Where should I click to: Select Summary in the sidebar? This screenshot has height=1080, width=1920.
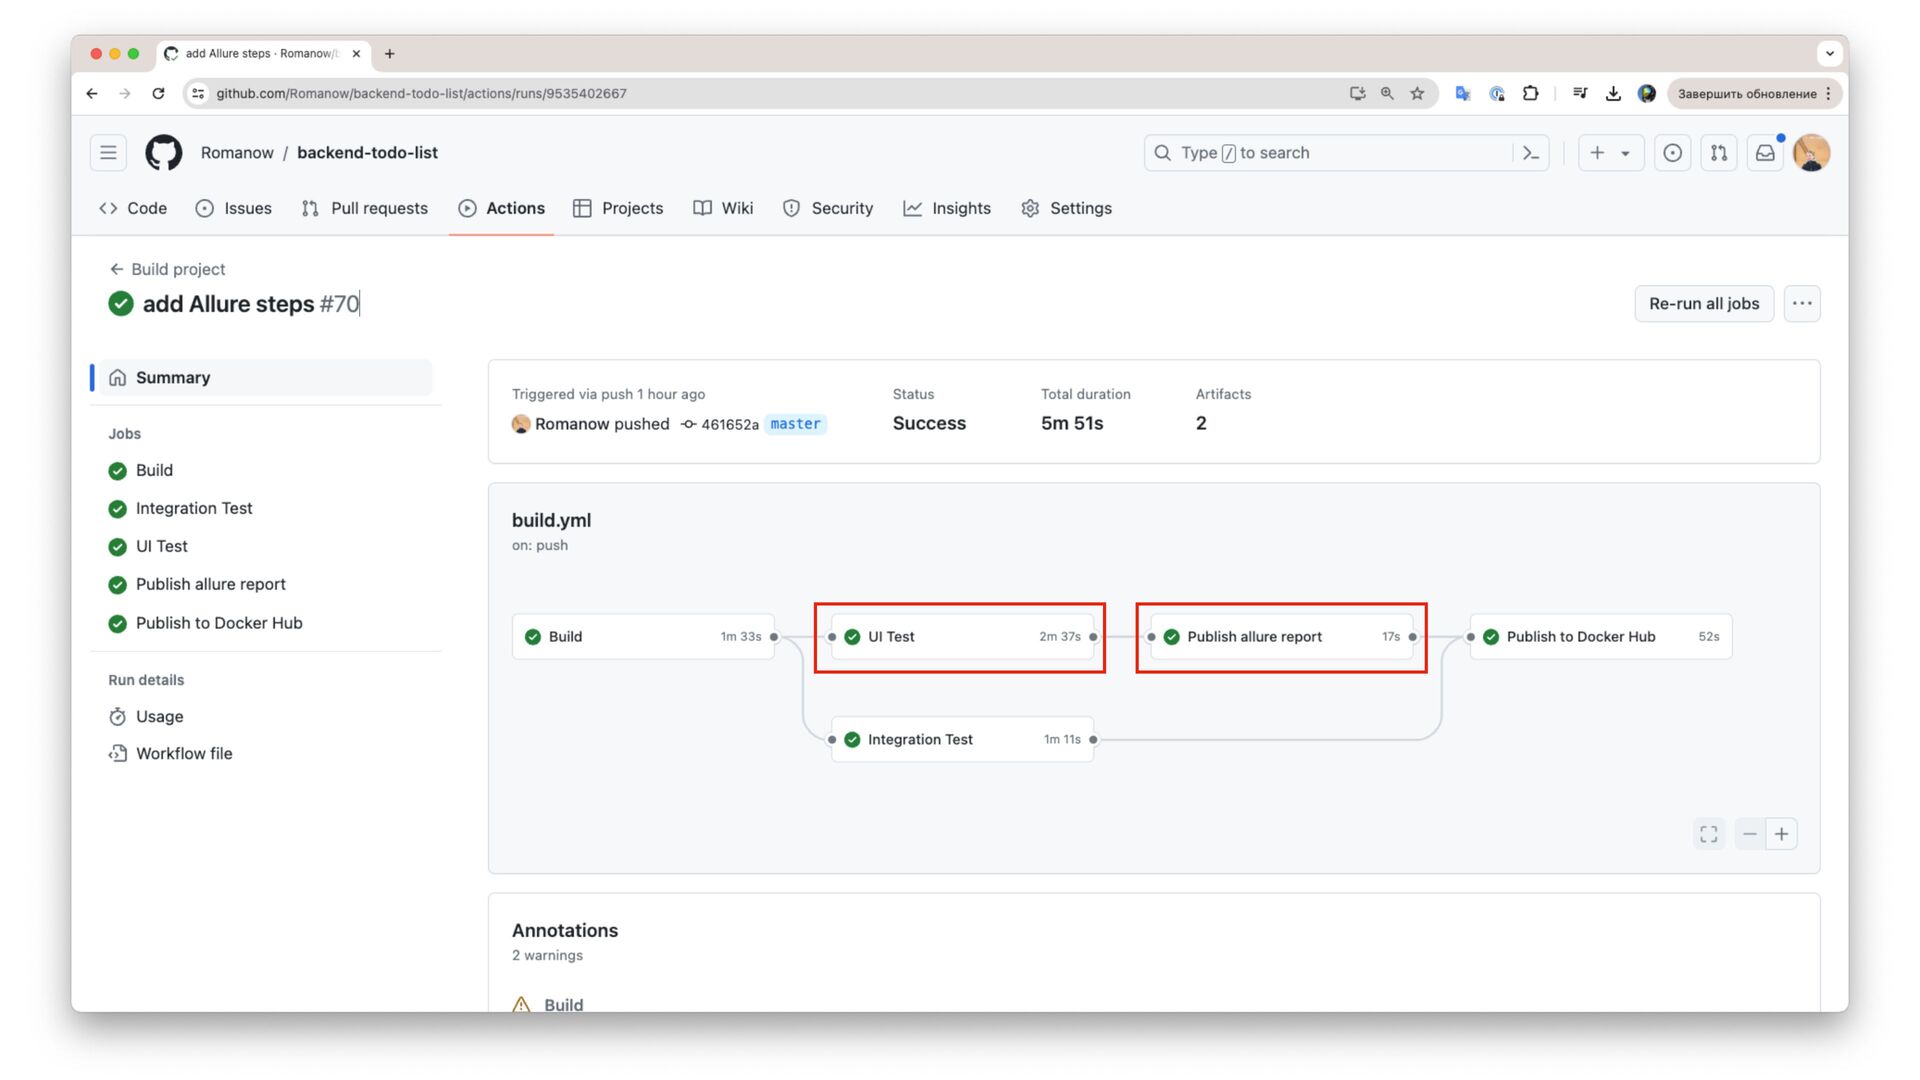tap(265, 378)
